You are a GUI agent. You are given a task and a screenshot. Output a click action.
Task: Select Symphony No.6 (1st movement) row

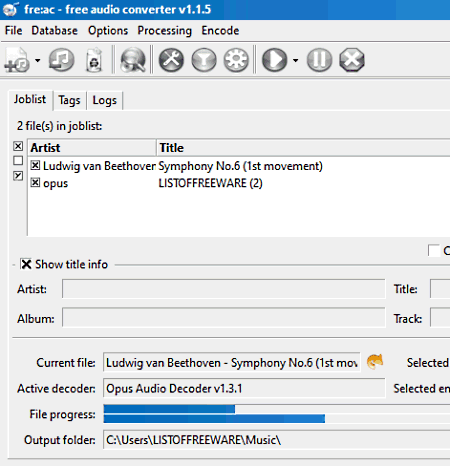pos(239,166)
